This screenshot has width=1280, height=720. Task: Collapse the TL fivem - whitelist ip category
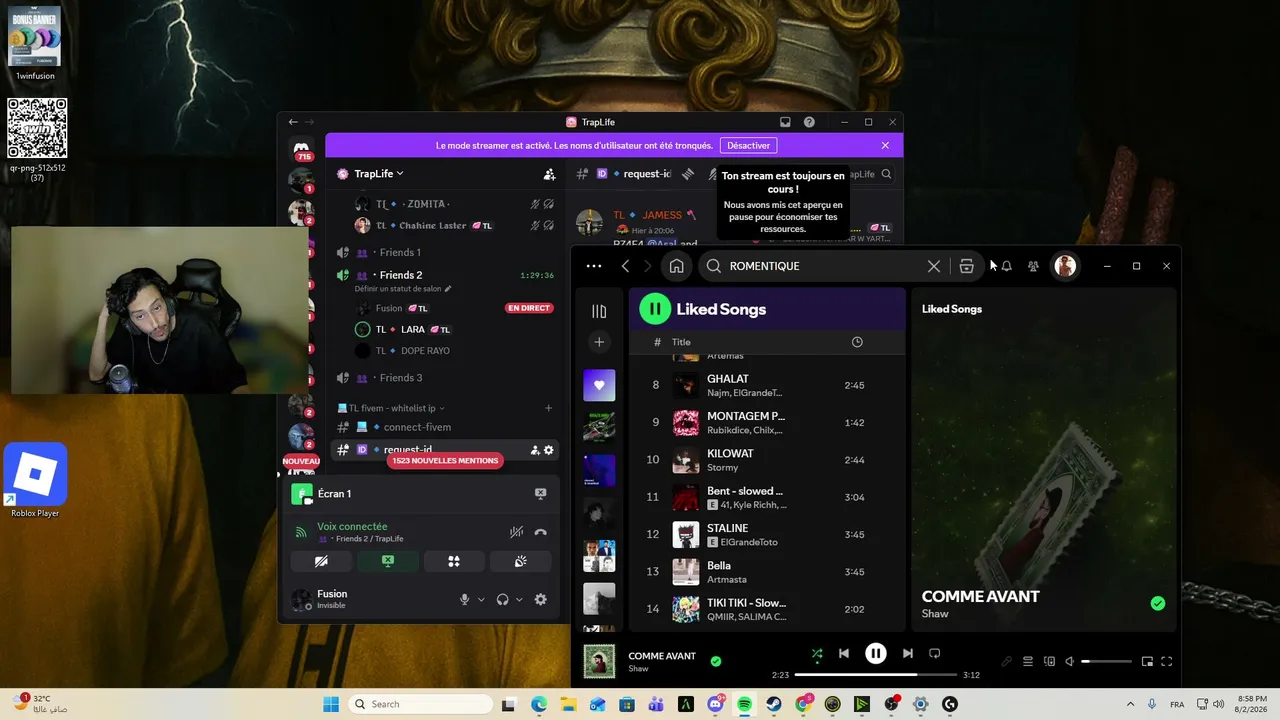391,408
